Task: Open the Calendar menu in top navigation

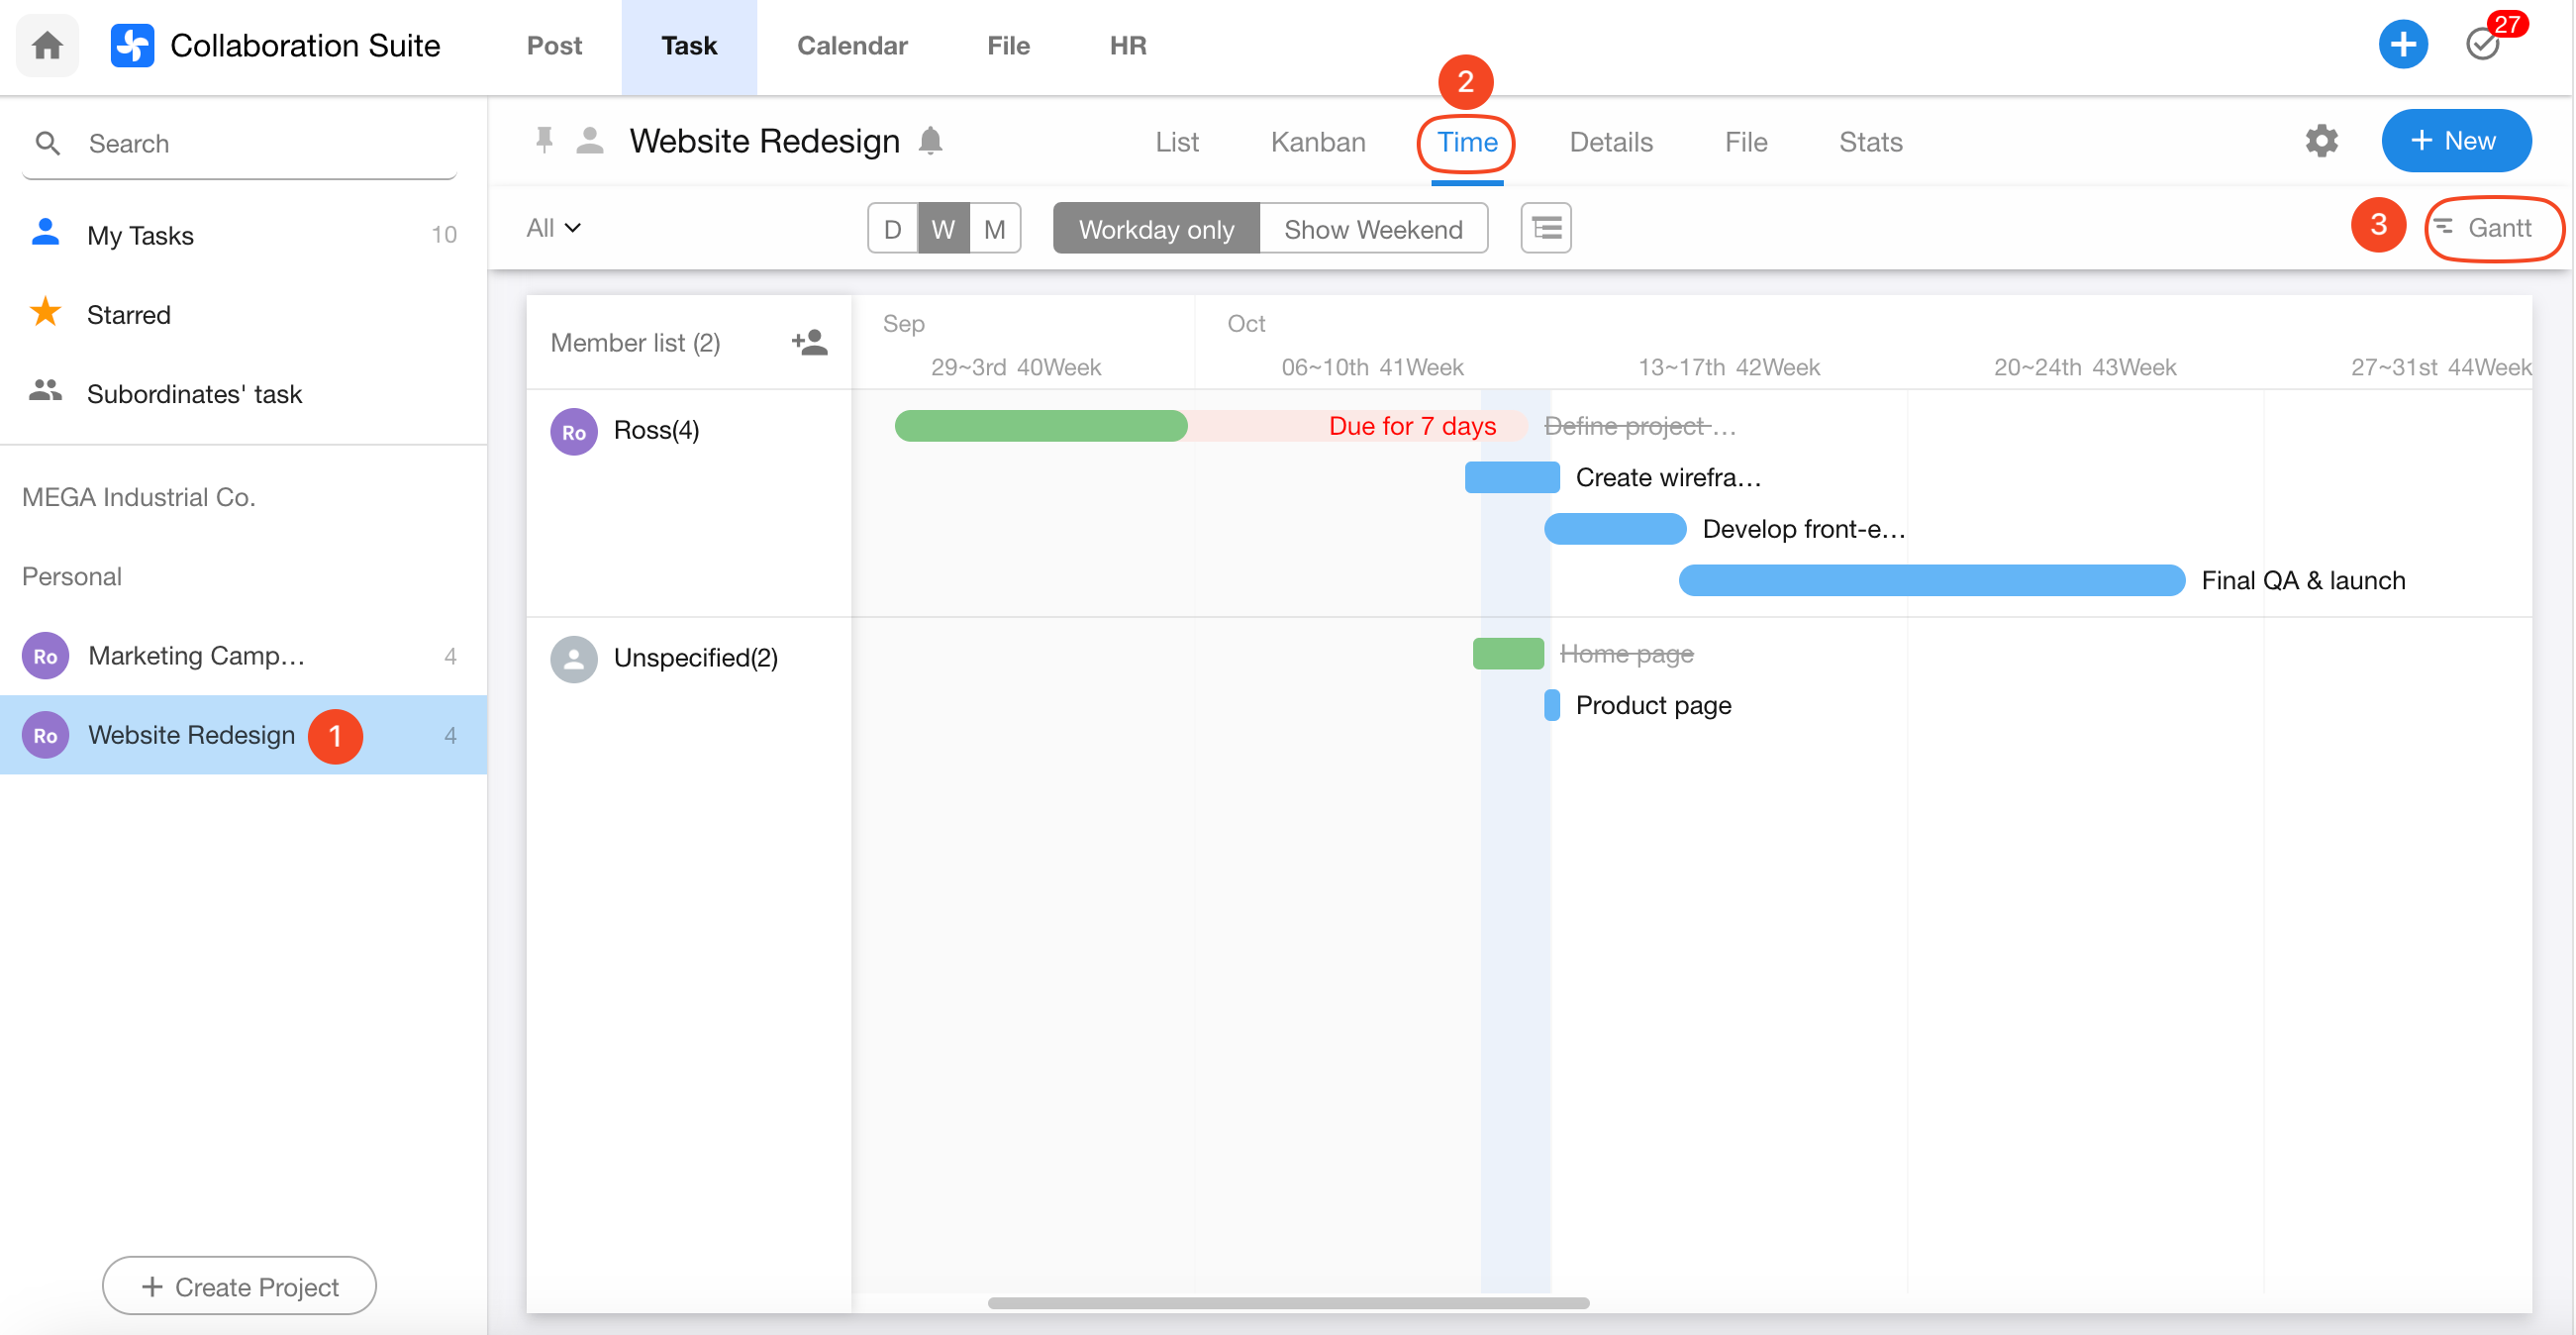Action: 852,45
